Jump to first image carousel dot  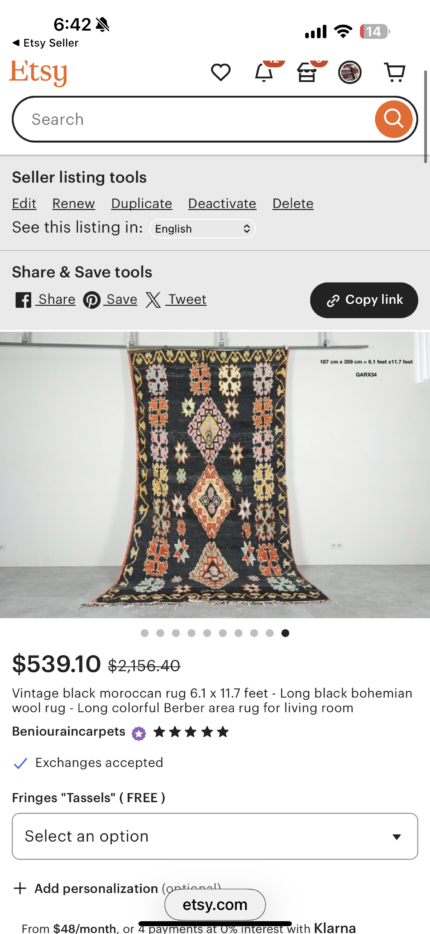145,633
